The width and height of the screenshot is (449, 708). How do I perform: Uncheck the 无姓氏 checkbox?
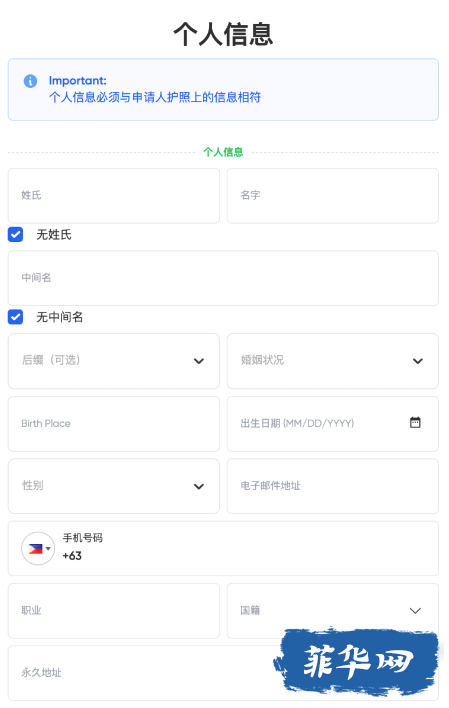pyautogui.click(x=15, y=235)
